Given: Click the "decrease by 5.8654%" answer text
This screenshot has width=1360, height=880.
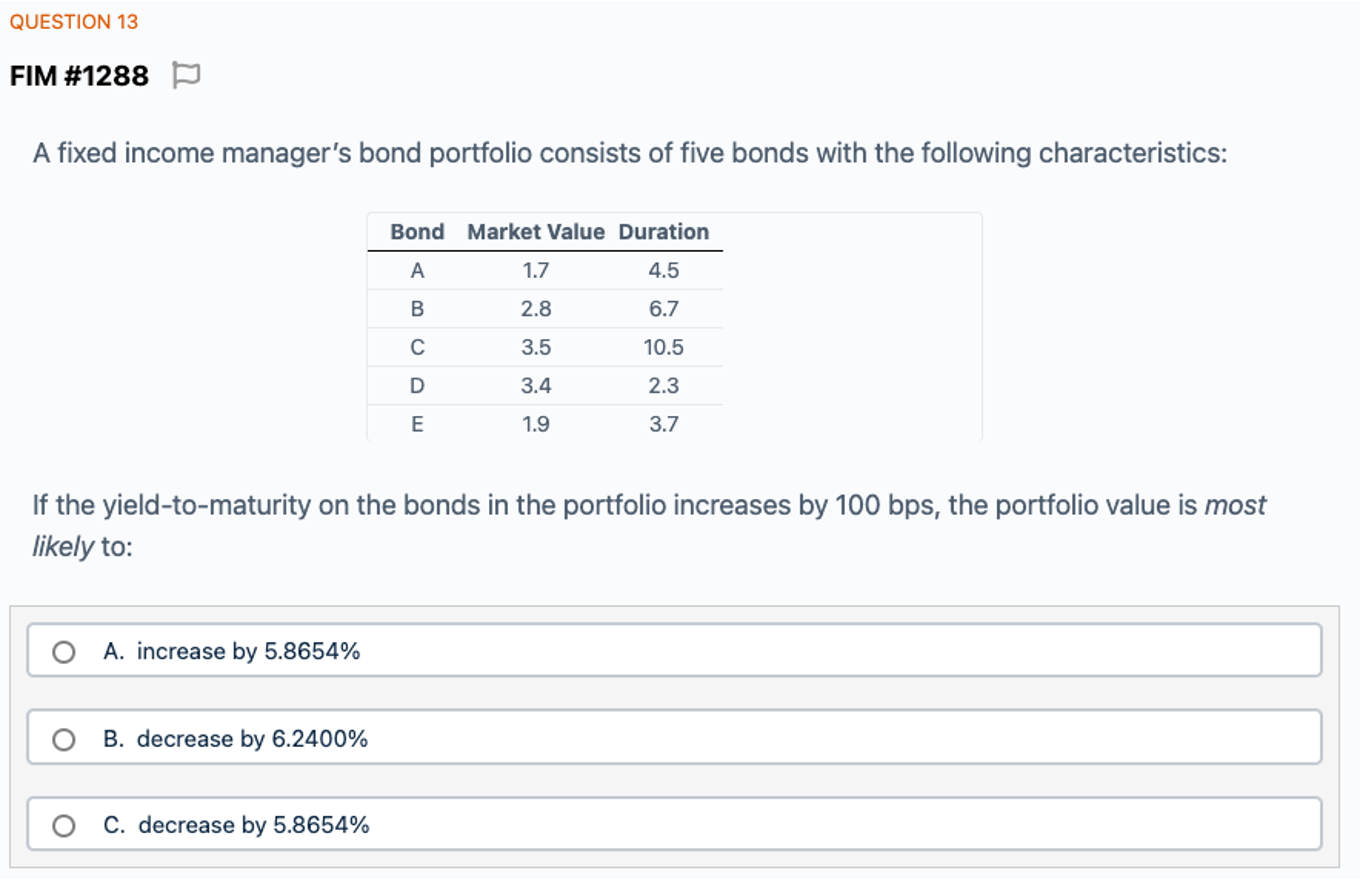Looking at the screenshot, I should point(253,826).
